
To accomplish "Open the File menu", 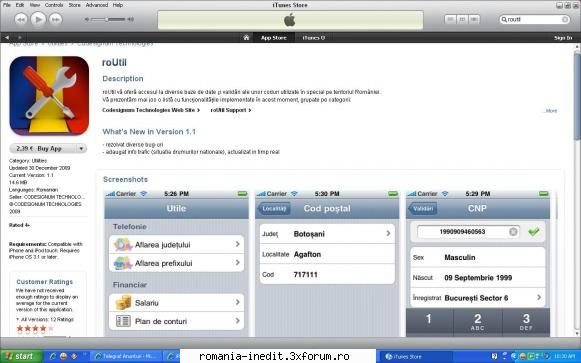I will click(7, 5).
